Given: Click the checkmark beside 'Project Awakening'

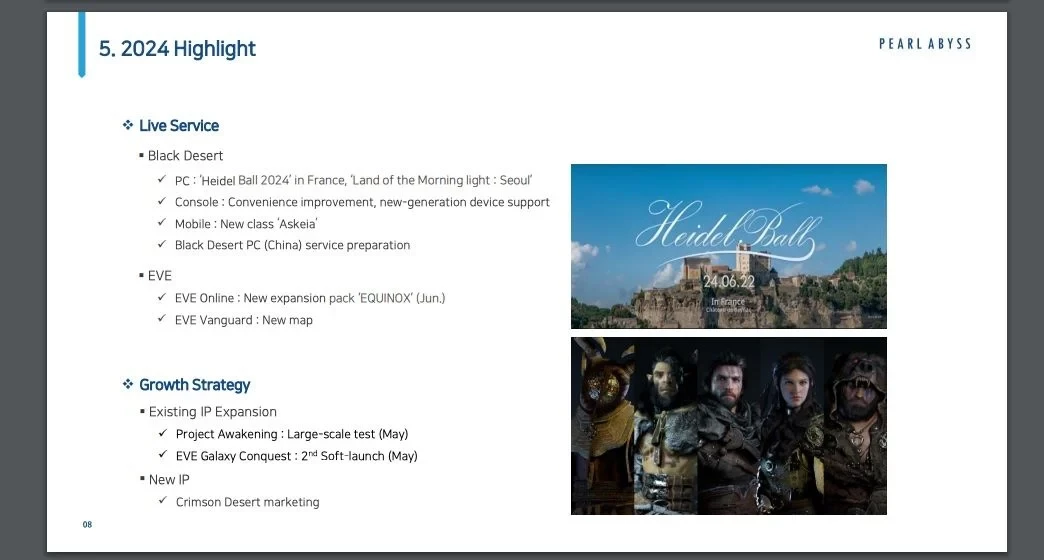Looking at the screenshot, I should point(162,433).
